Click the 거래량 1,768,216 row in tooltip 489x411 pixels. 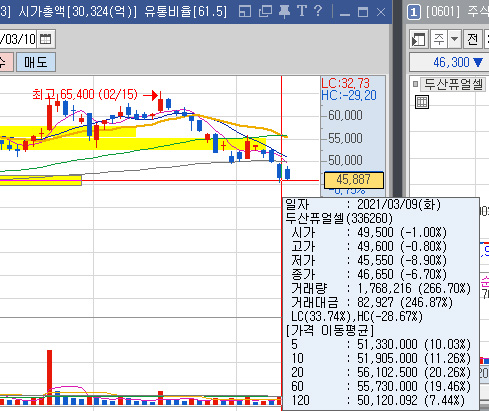click(381, 288)
